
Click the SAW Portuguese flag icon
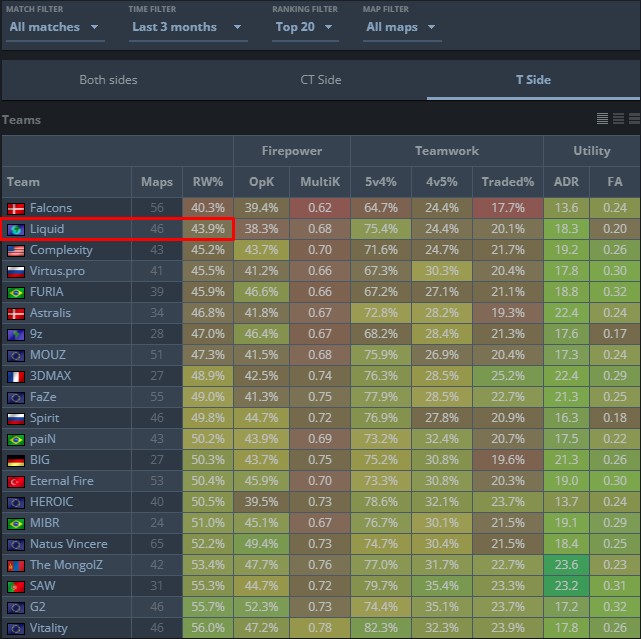16,586
